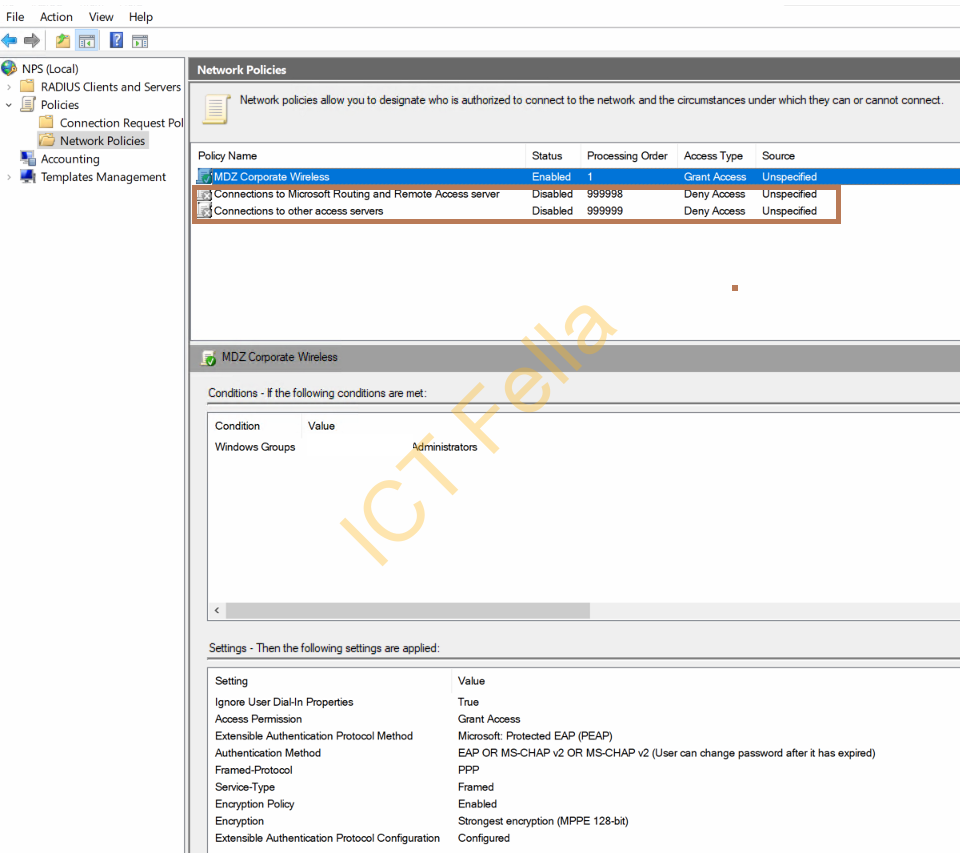The image size is (960, 853).
Task: Sort by the Processing Order column header
Action: tap(628, 156)
